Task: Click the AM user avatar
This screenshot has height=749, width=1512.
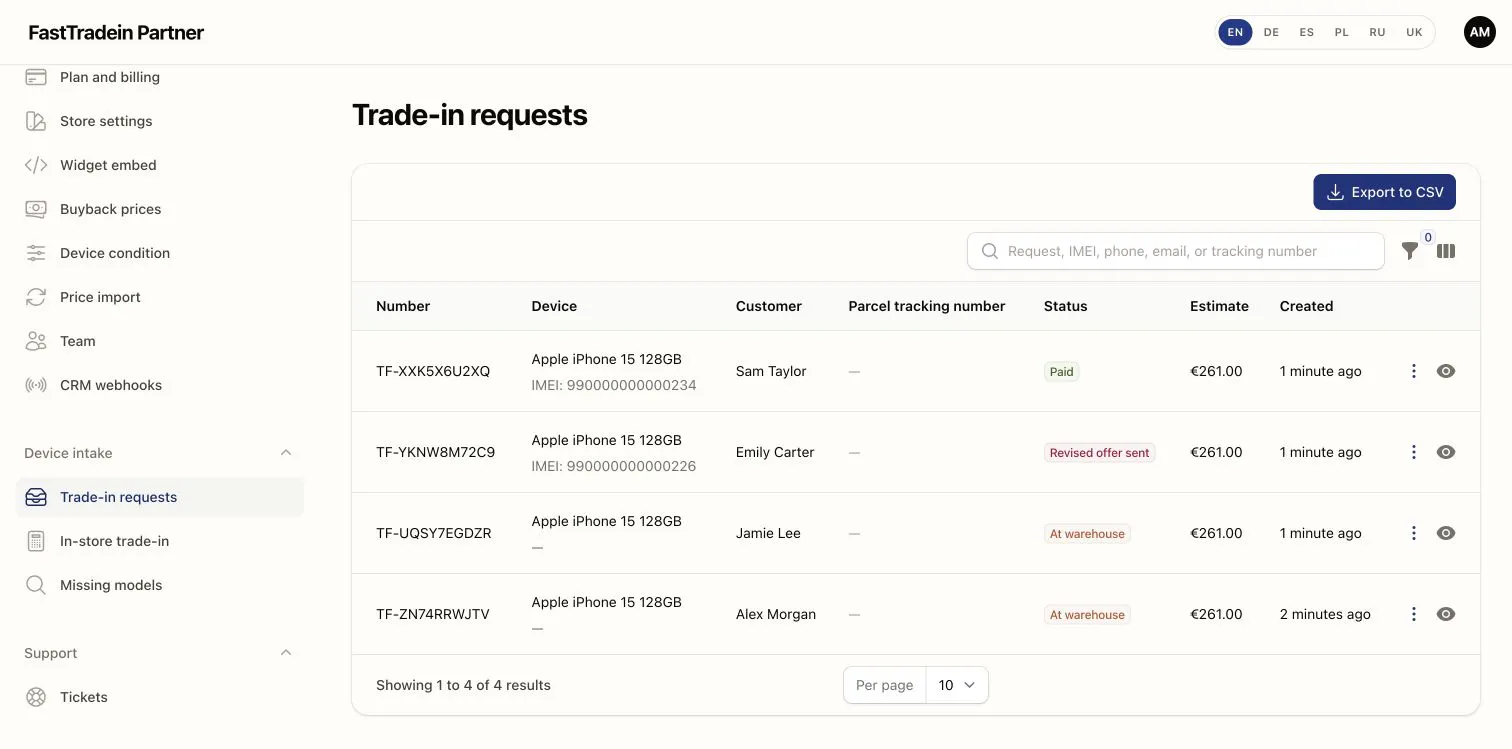Action: point(1480,32)
